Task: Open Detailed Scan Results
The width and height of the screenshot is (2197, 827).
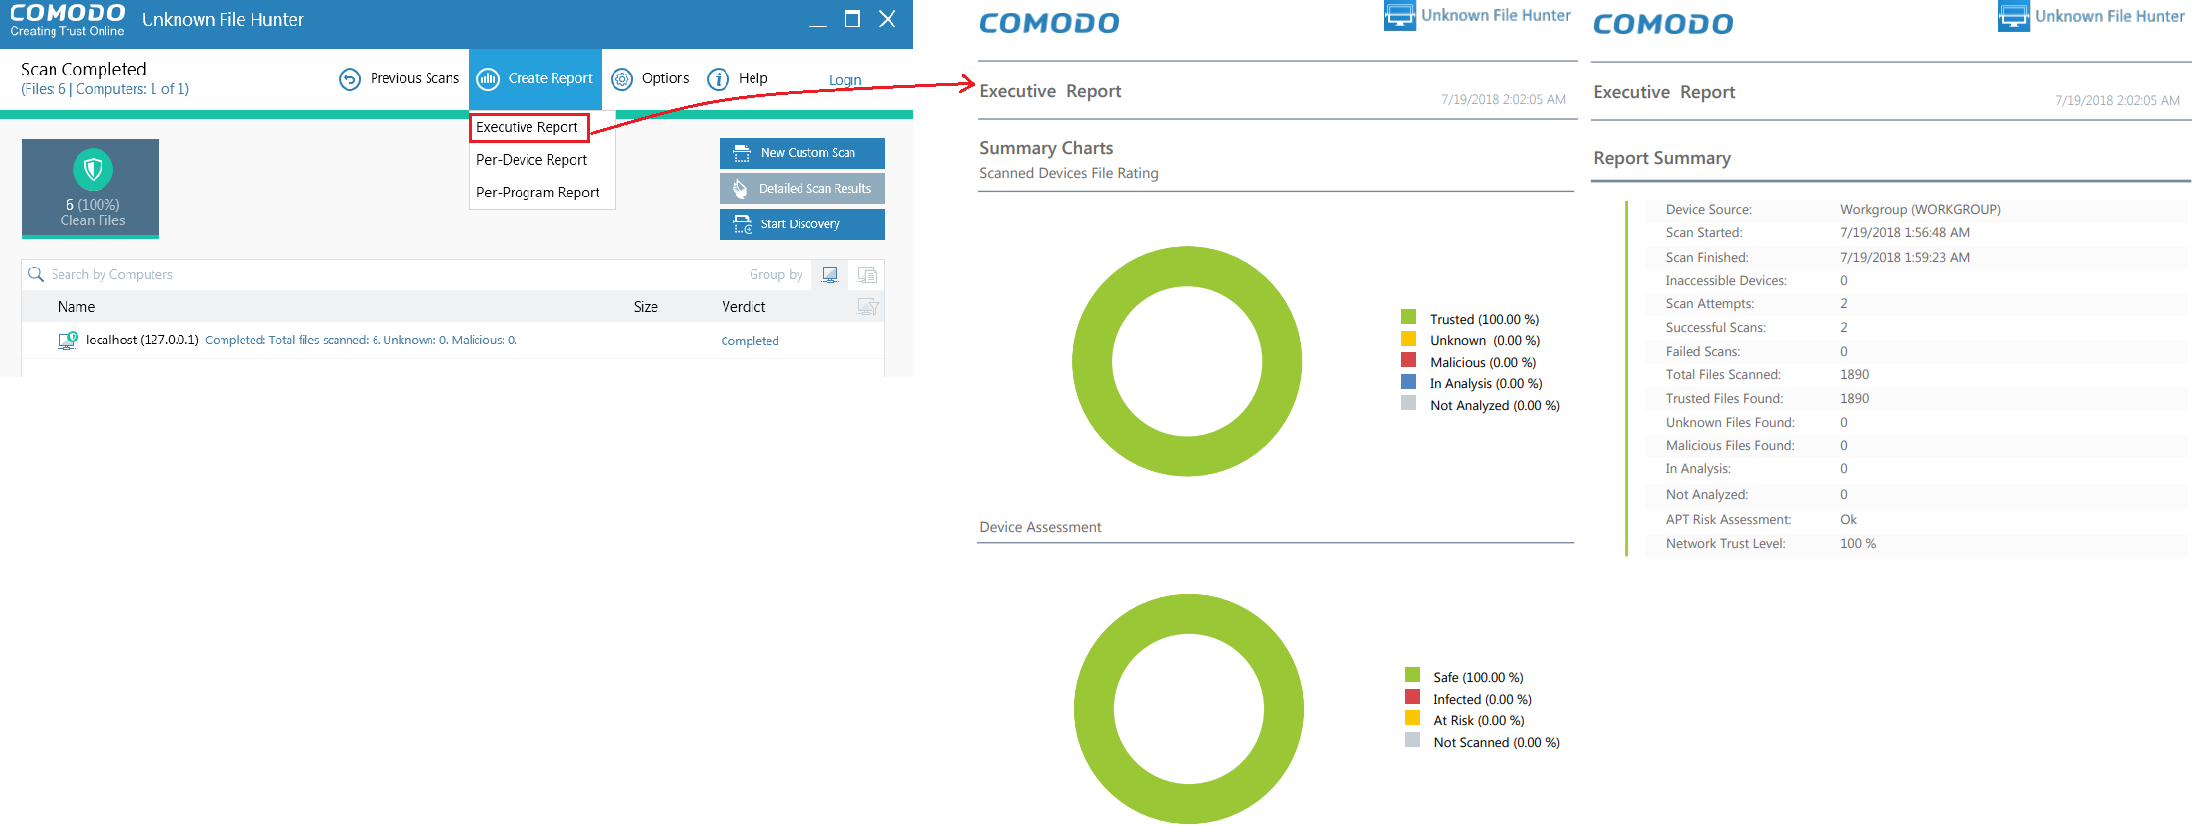Action: (802, 189)
